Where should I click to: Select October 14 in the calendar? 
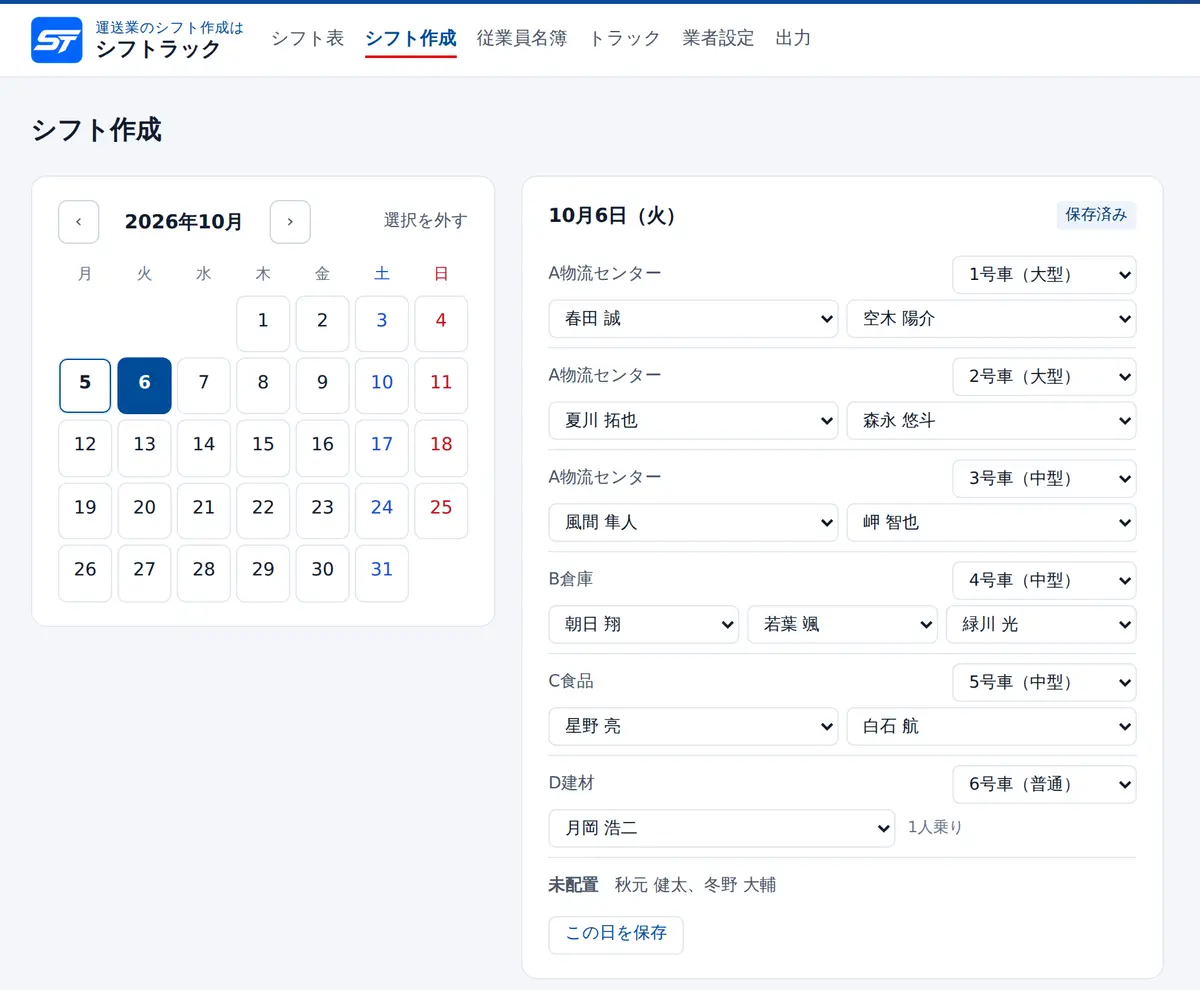click(204, 448)
